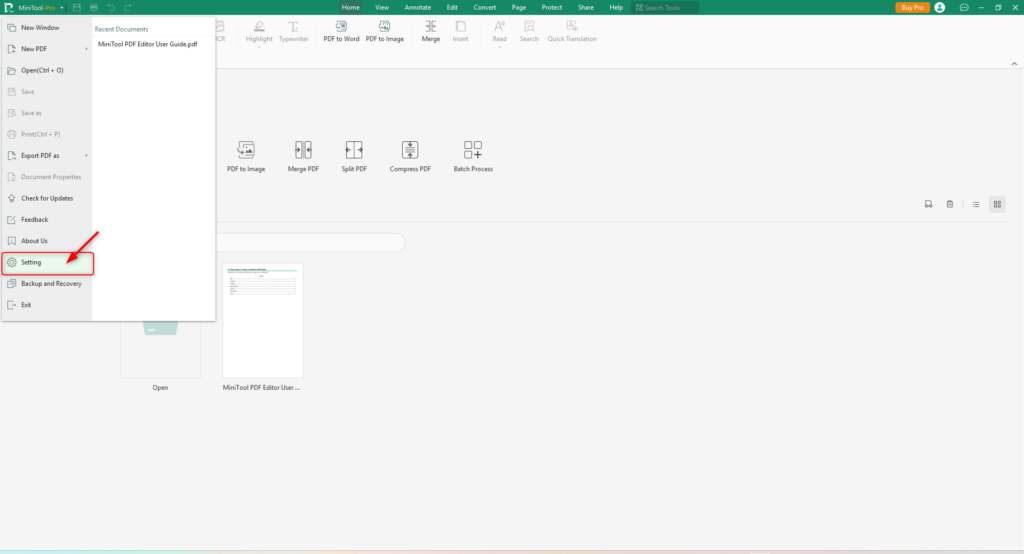Switch to the Home ribbon tab
The width and height of the screenshot is (1024, 554).
(350, 7)
